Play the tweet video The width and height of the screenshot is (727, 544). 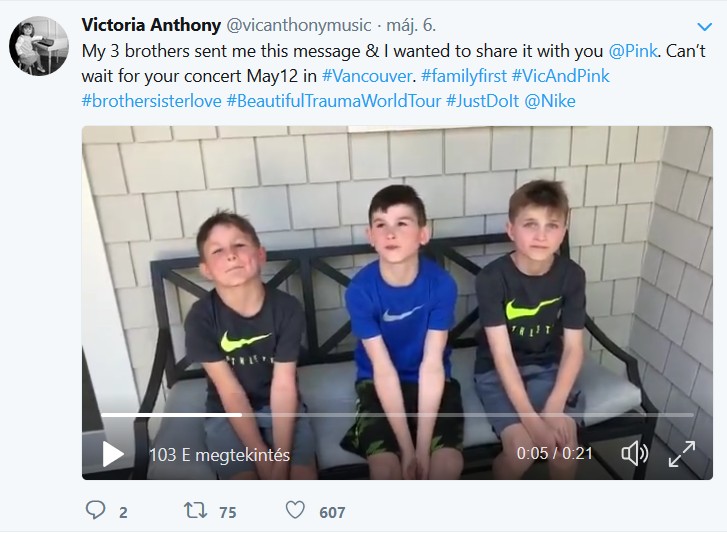click(x=113, y=454)
